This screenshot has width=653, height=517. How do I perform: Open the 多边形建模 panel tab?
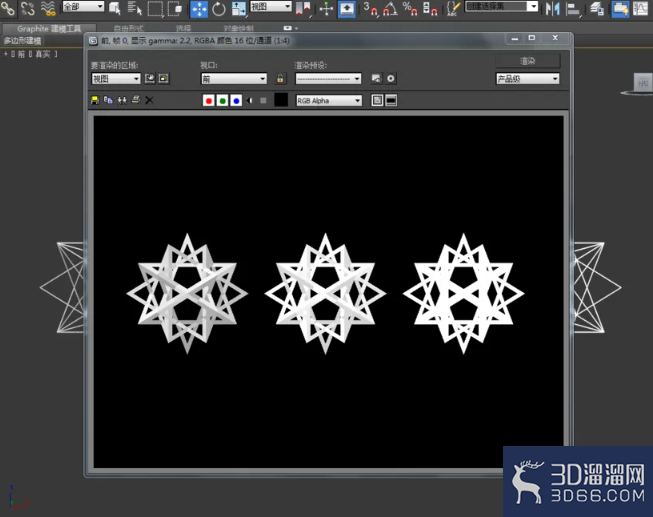(x=22, y=41)
